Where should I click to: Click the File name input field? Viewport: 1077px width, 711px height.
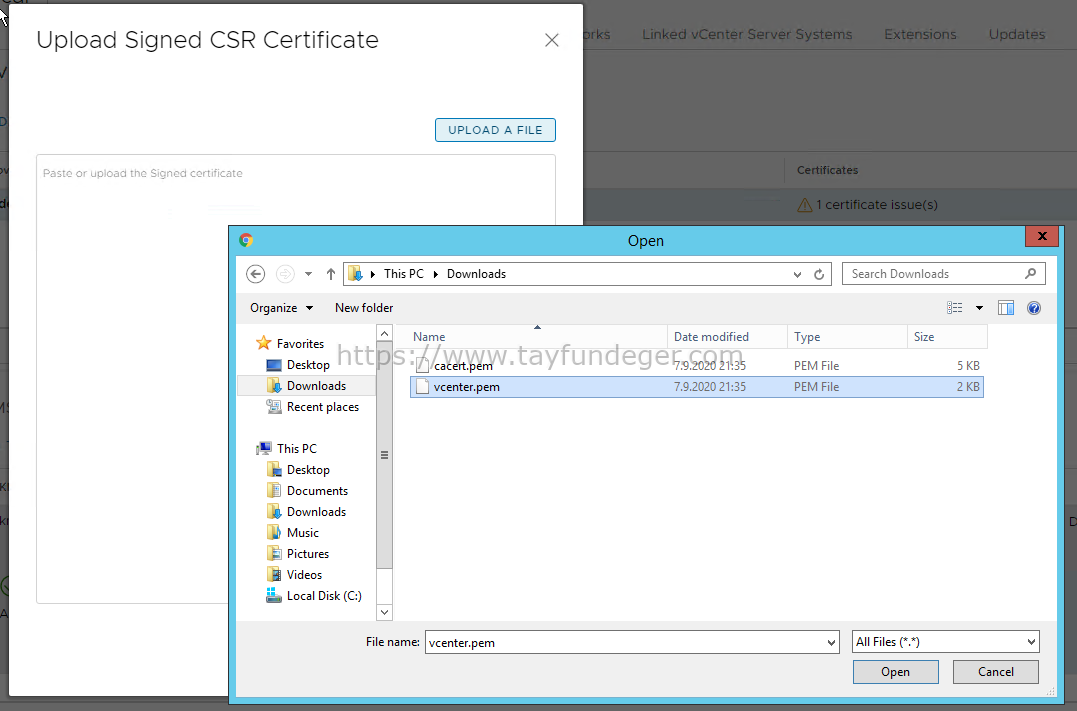click(625, 642)
